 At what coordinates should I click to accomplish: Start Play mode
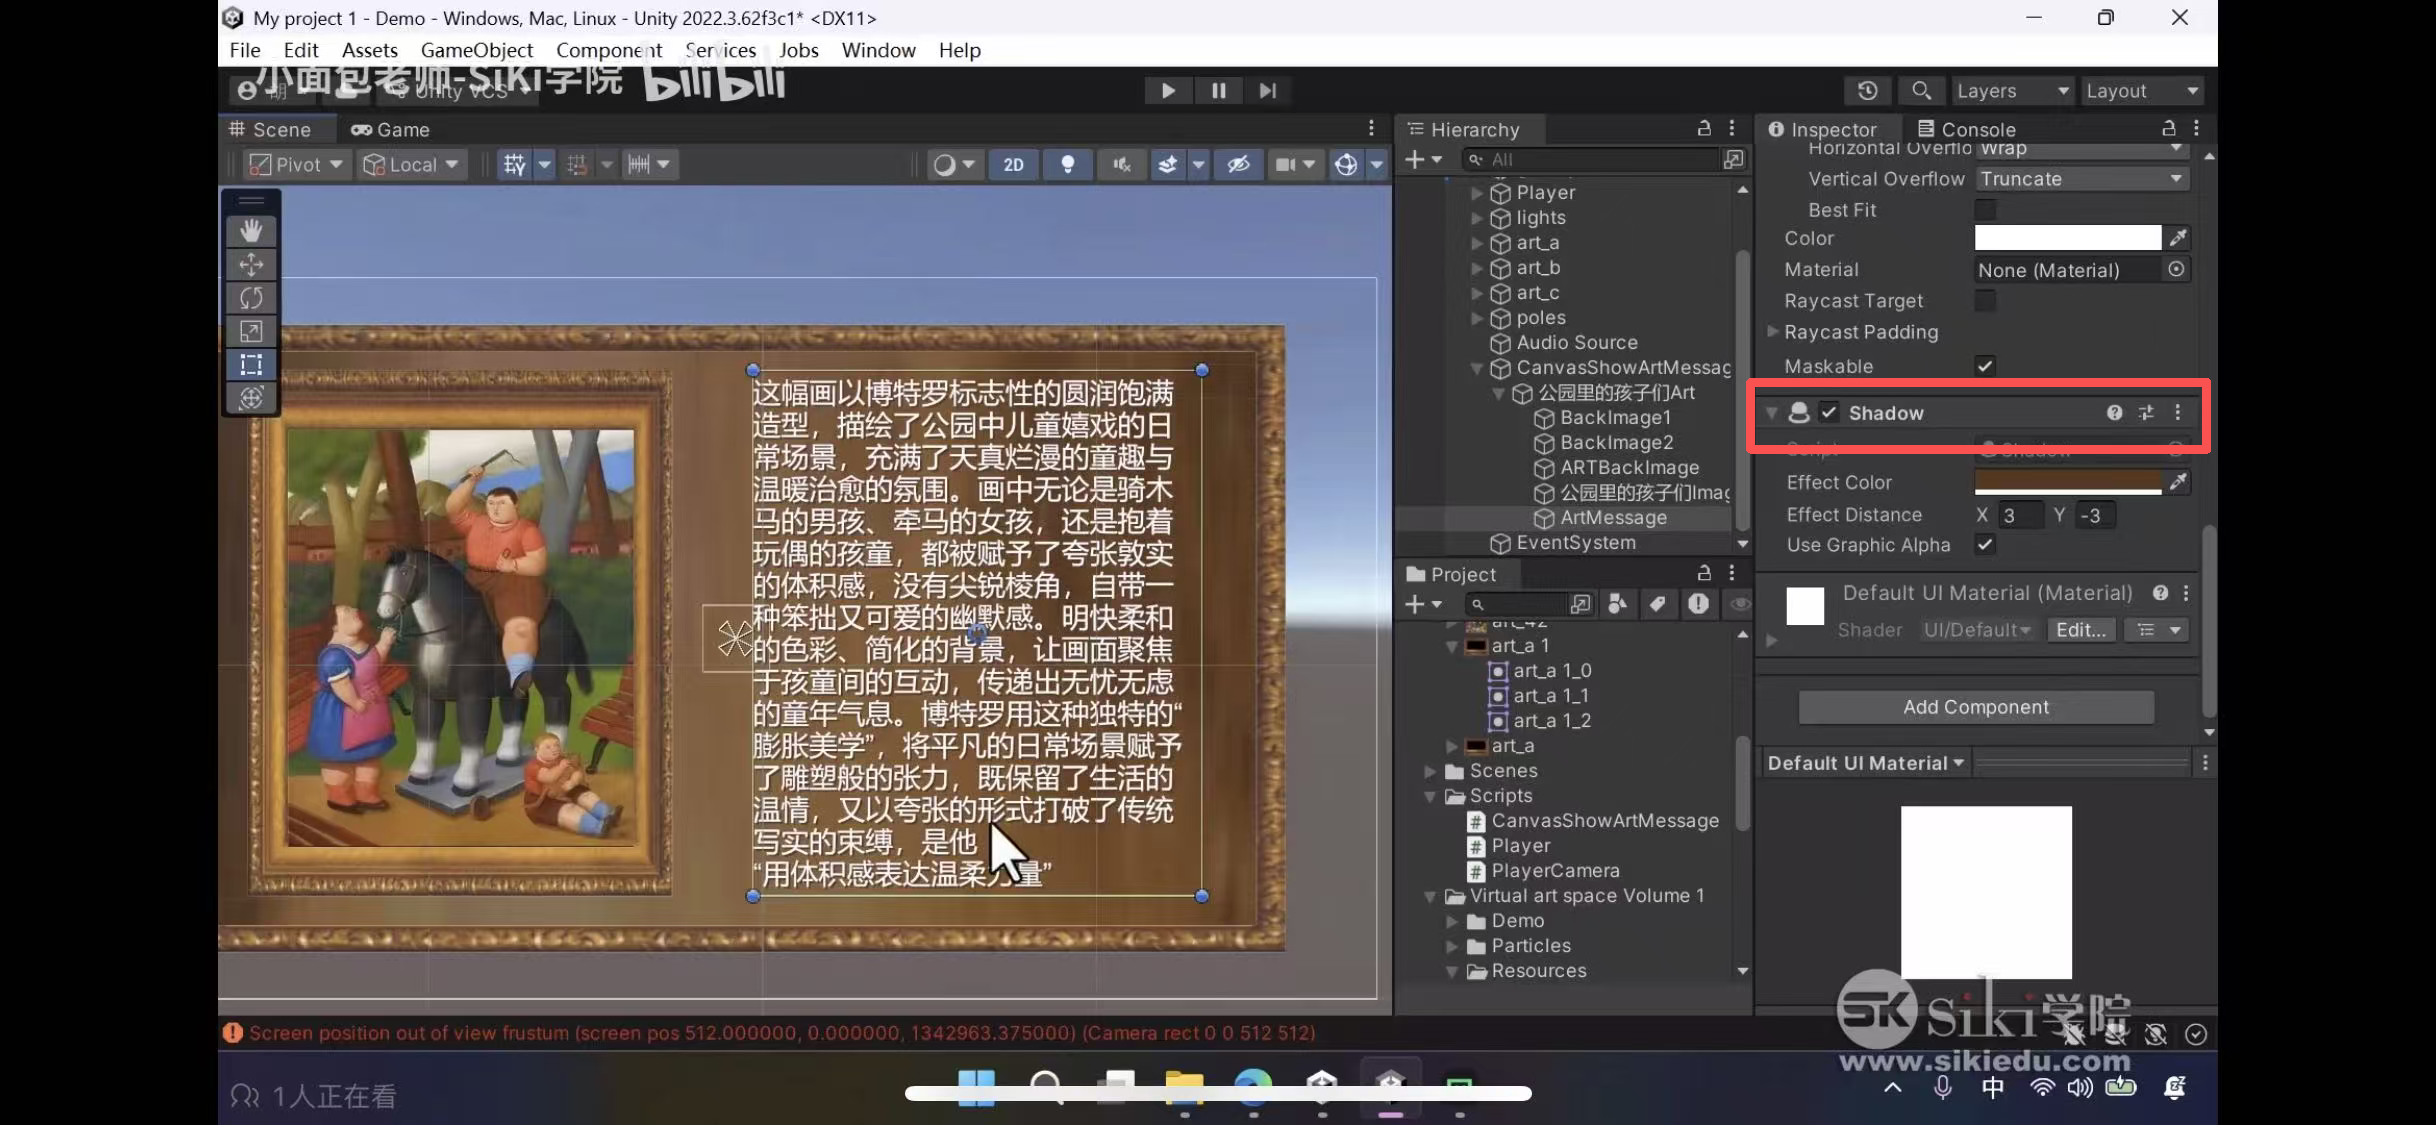[1168, 91]
